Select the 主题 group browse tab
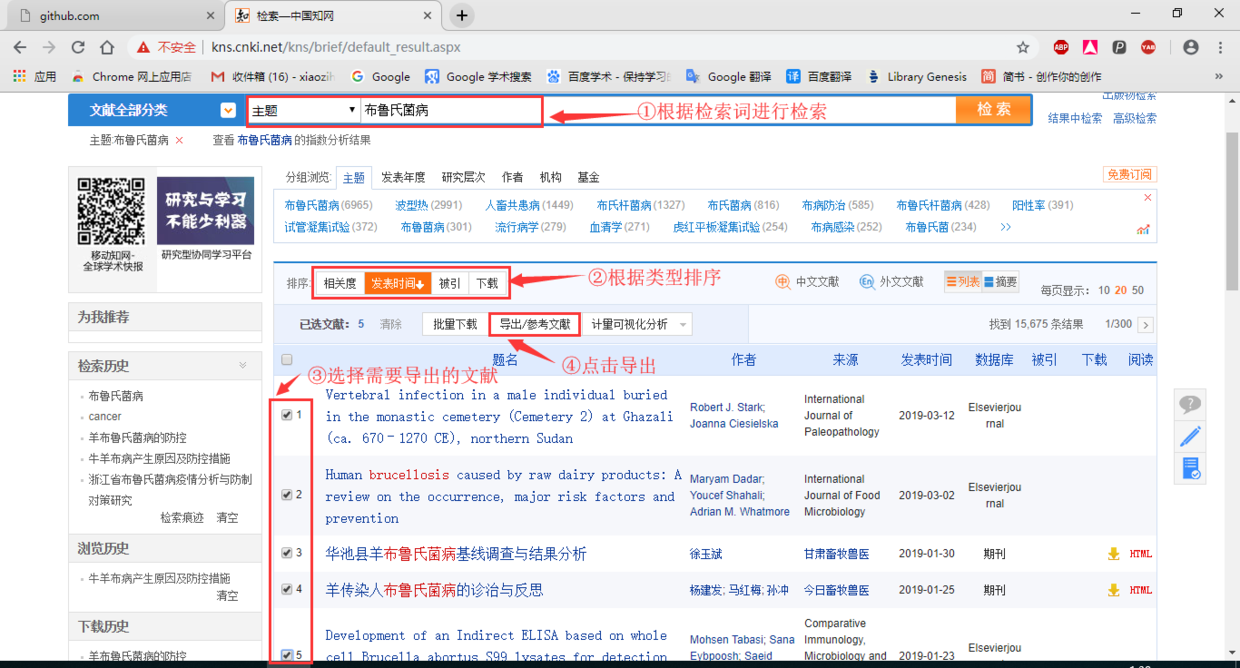The width and height of the screenshot is (1240, 668). 354,177
